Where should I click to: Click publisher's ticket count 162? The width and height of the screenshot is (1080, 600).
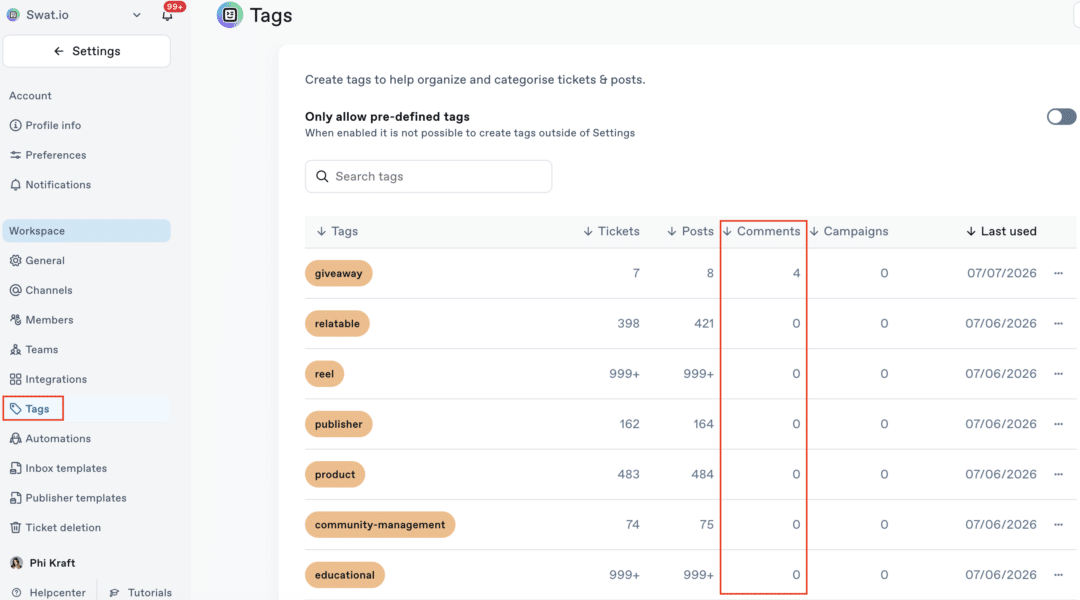click(x=629, y=424)
